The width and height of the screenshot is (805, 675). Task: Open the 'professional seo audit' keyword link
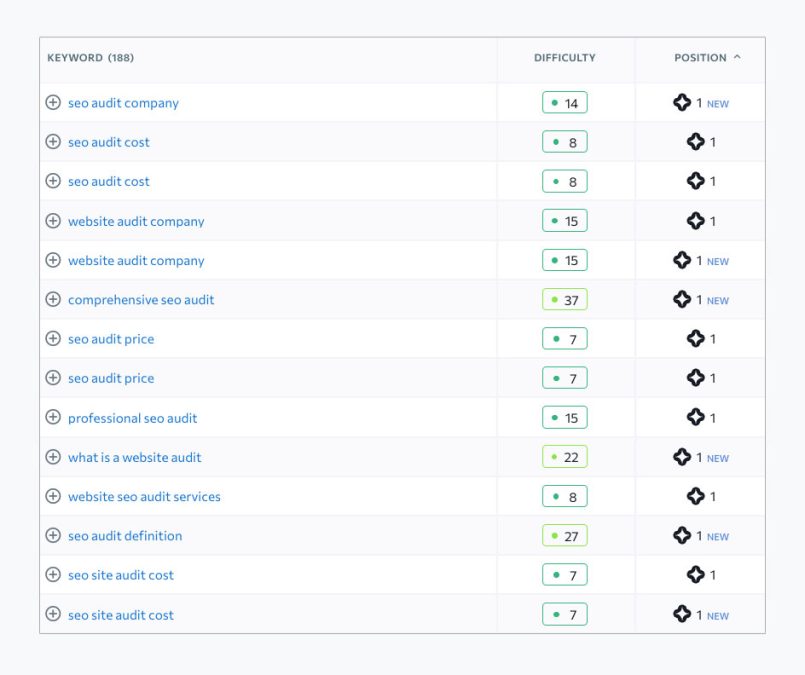click(x=132, y=418)
